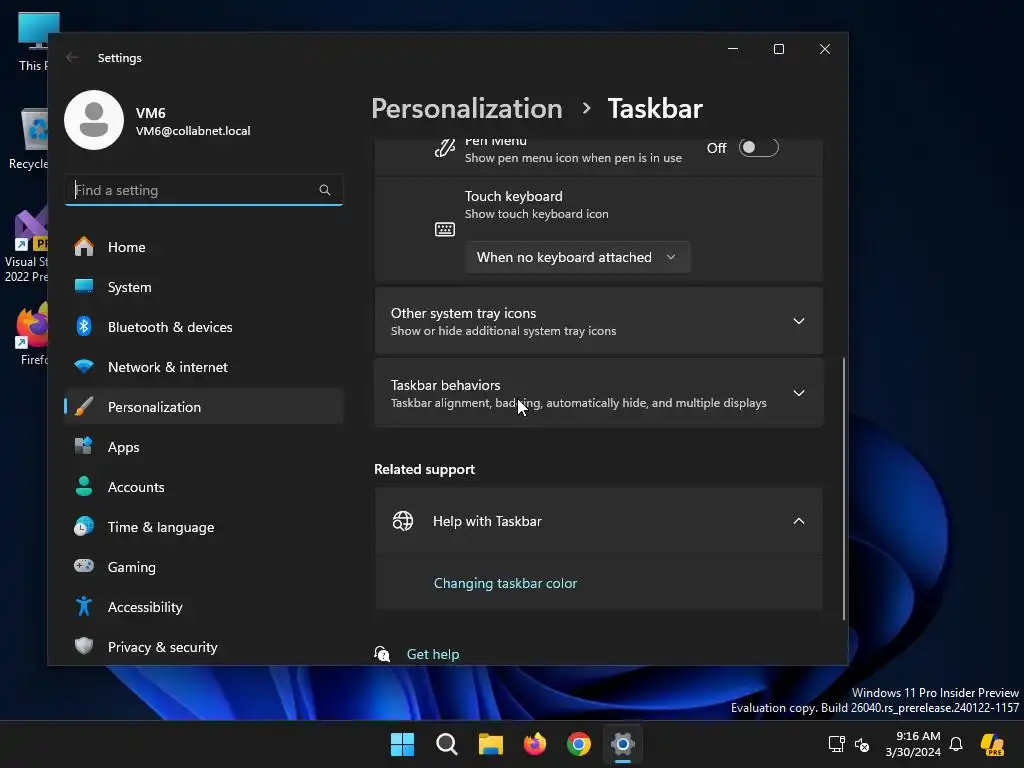Click the Firefox desktop shortcut
Screen dimensions: 1024x768
[x=33, y=333]
